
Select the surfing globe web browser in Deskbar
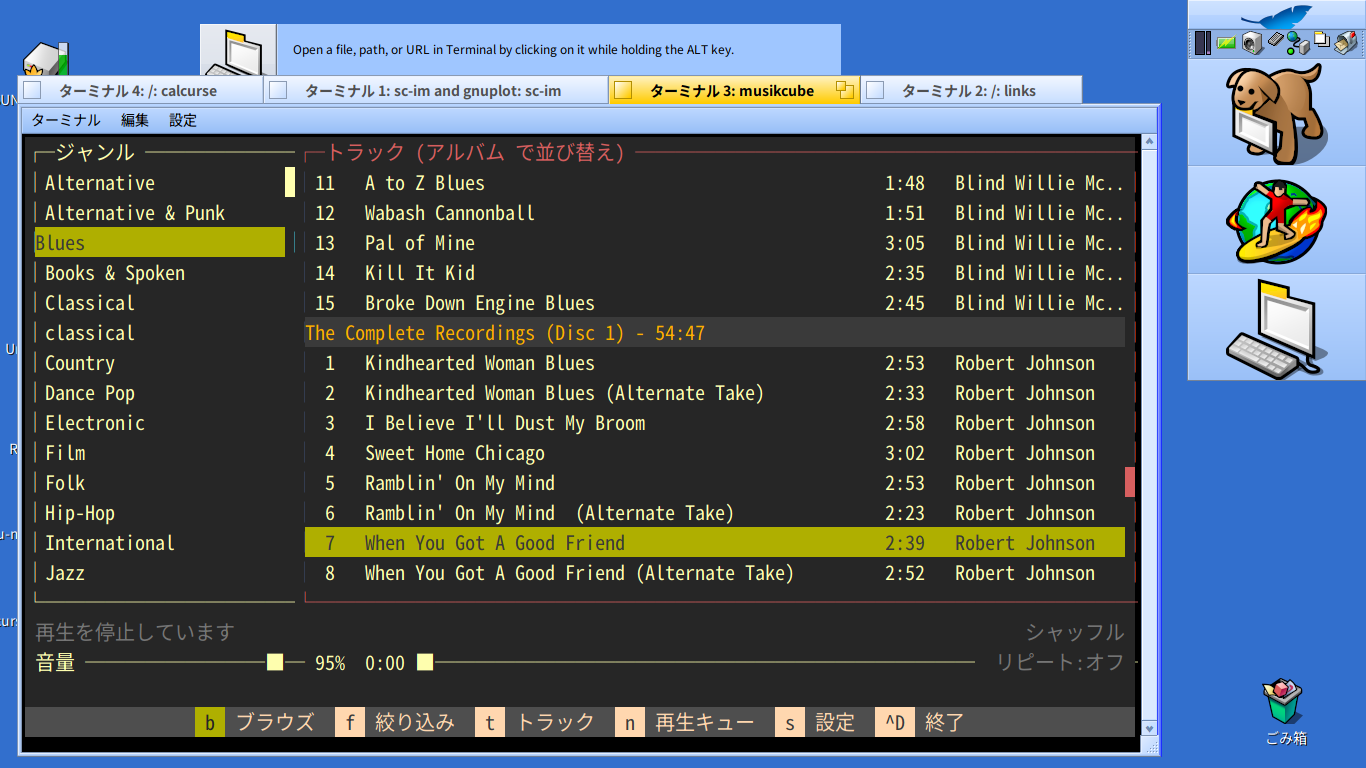click(x=1276, y=220)
